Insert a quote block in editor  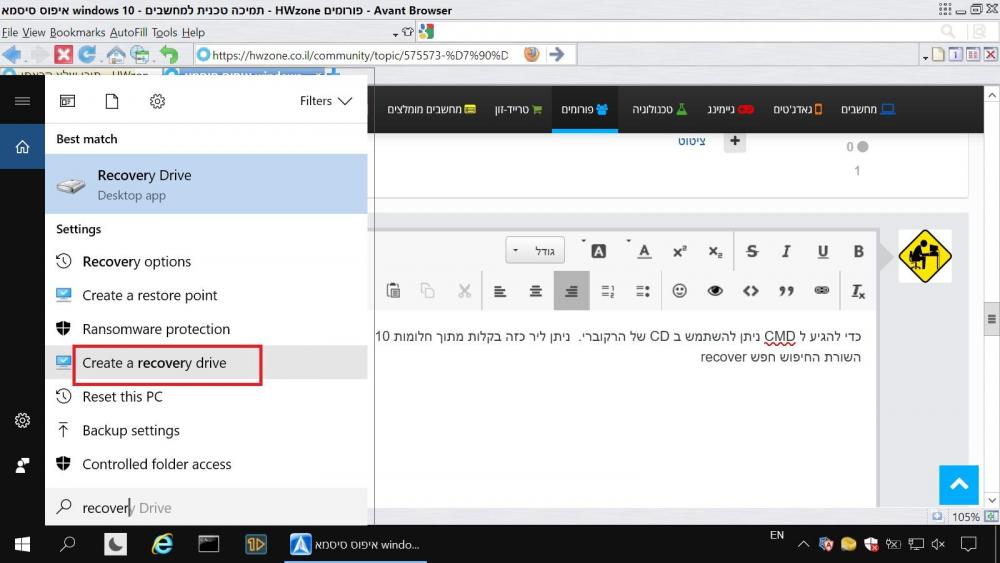pyautogui.click(x=786, y=291)
